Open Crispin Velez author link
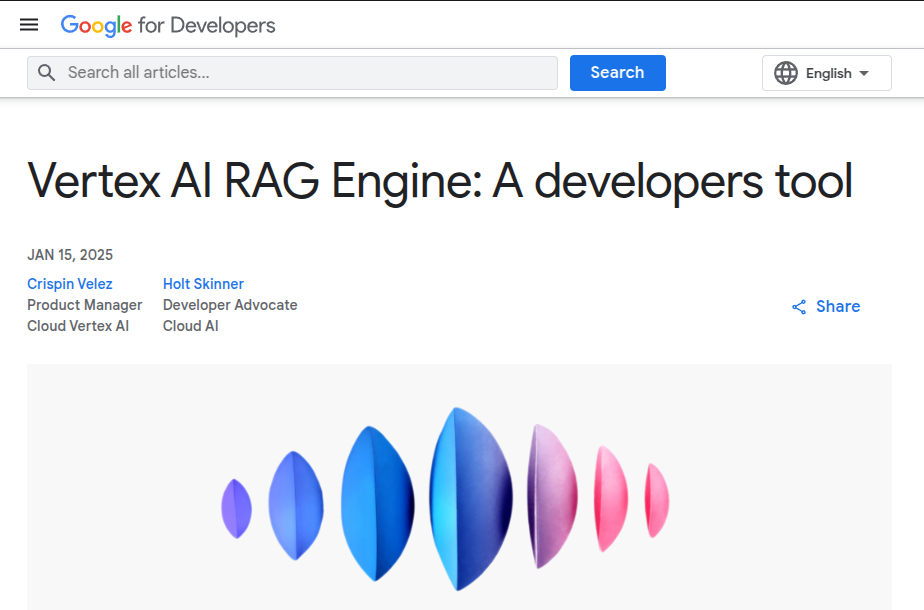924x610 pixels. (x=70, y=284)
